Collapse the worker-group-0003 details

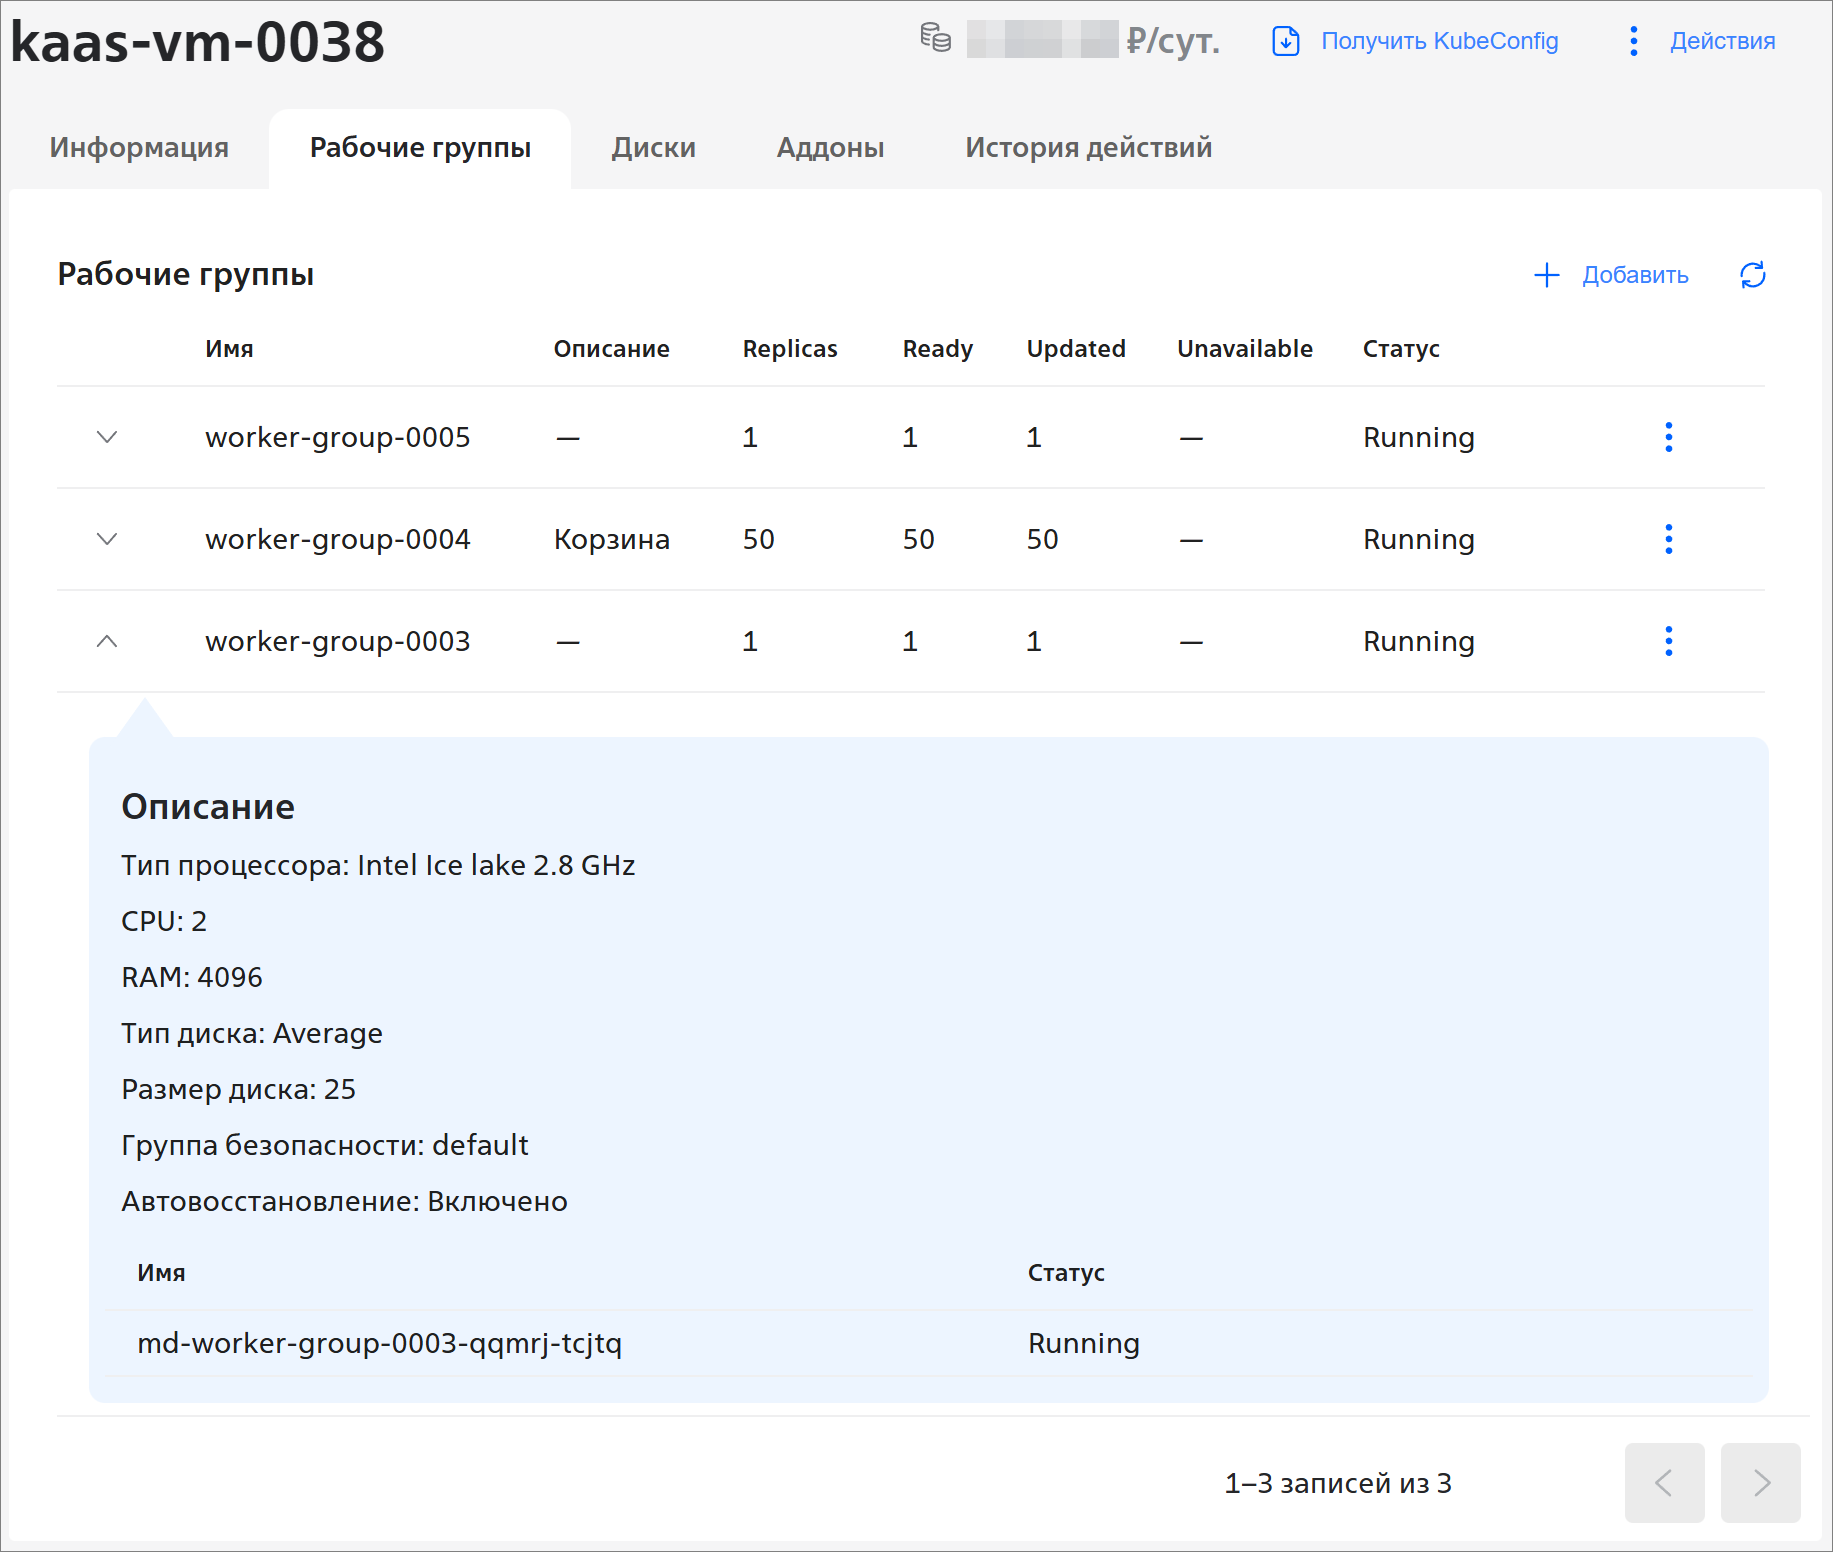pyautogui.click(x=107, y=641)
